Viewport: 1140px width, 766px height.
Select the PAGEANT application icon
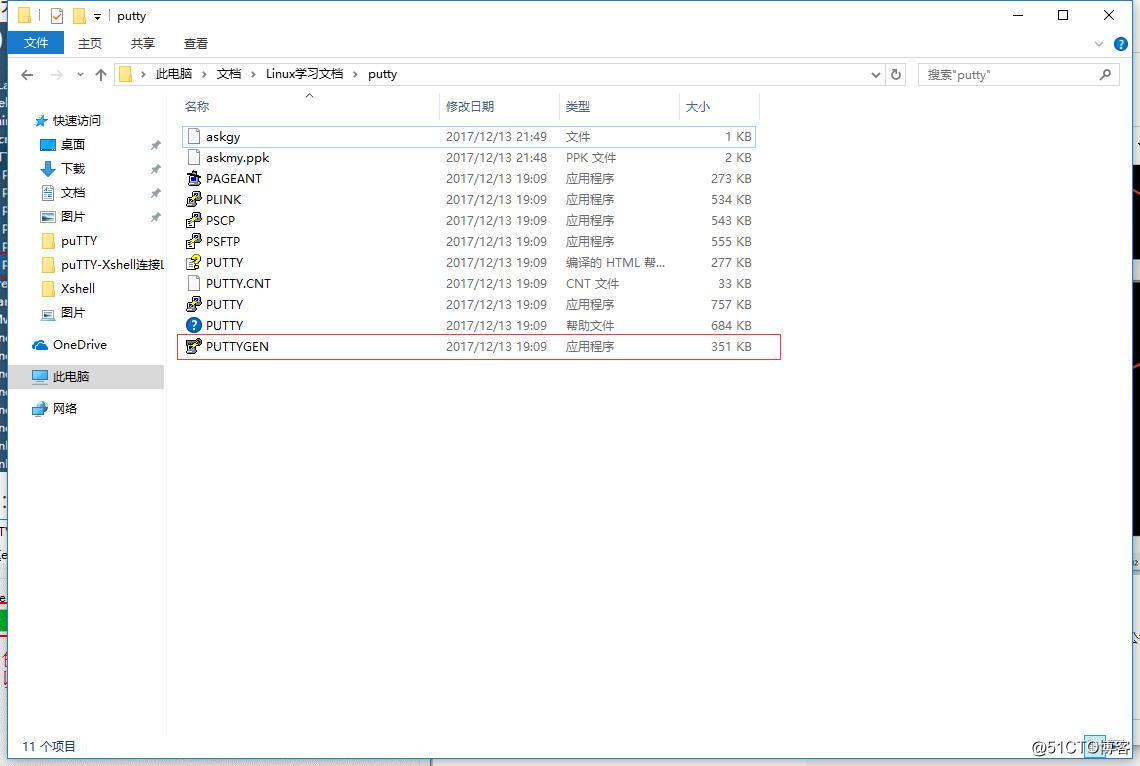pyautogui.click(x=193, y=179)
